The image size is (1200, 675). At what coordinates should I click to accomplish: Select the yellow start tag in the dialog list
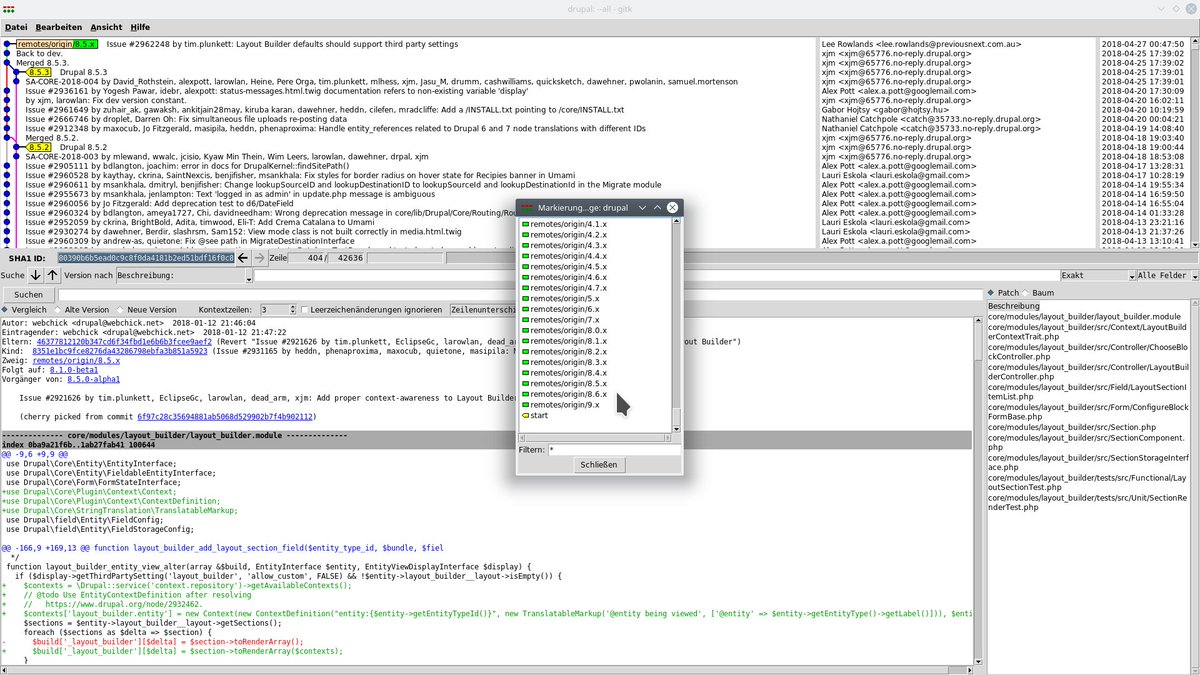[x=535, y=415]
